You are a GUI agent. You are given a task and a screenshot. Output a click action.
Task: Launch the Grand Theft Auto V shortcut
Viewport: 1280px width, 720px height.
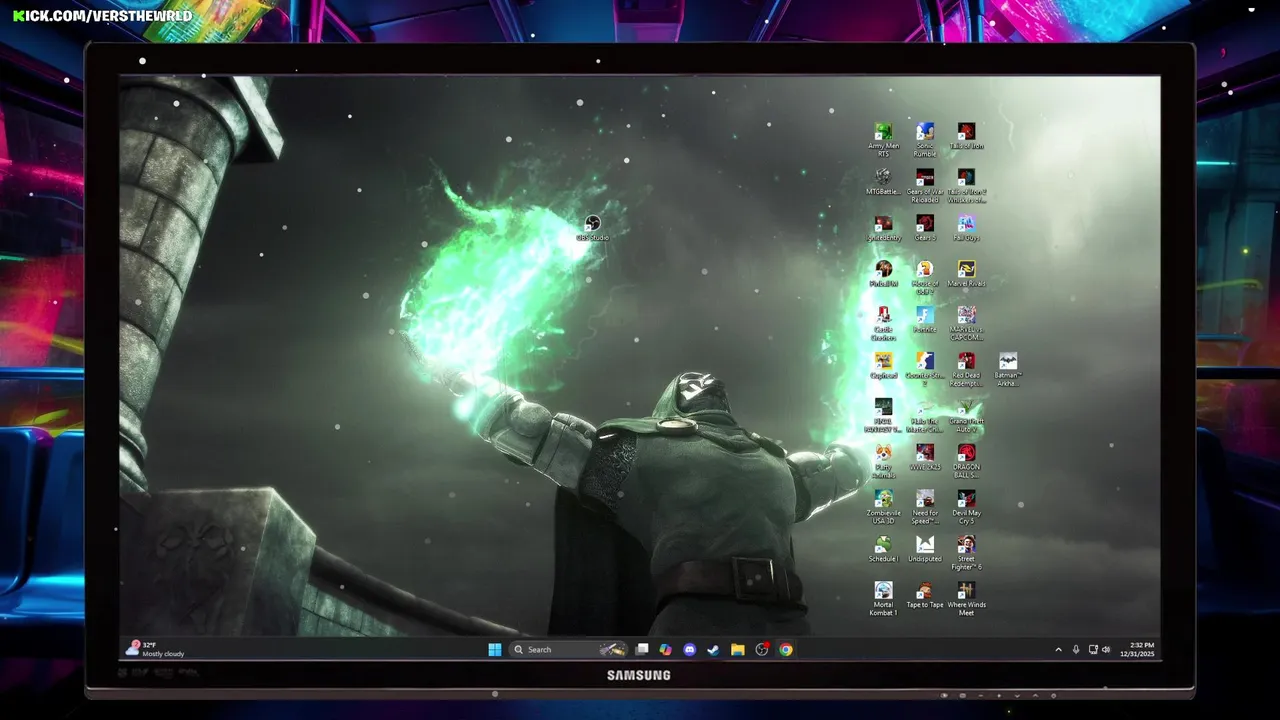[x=966, y=415]
